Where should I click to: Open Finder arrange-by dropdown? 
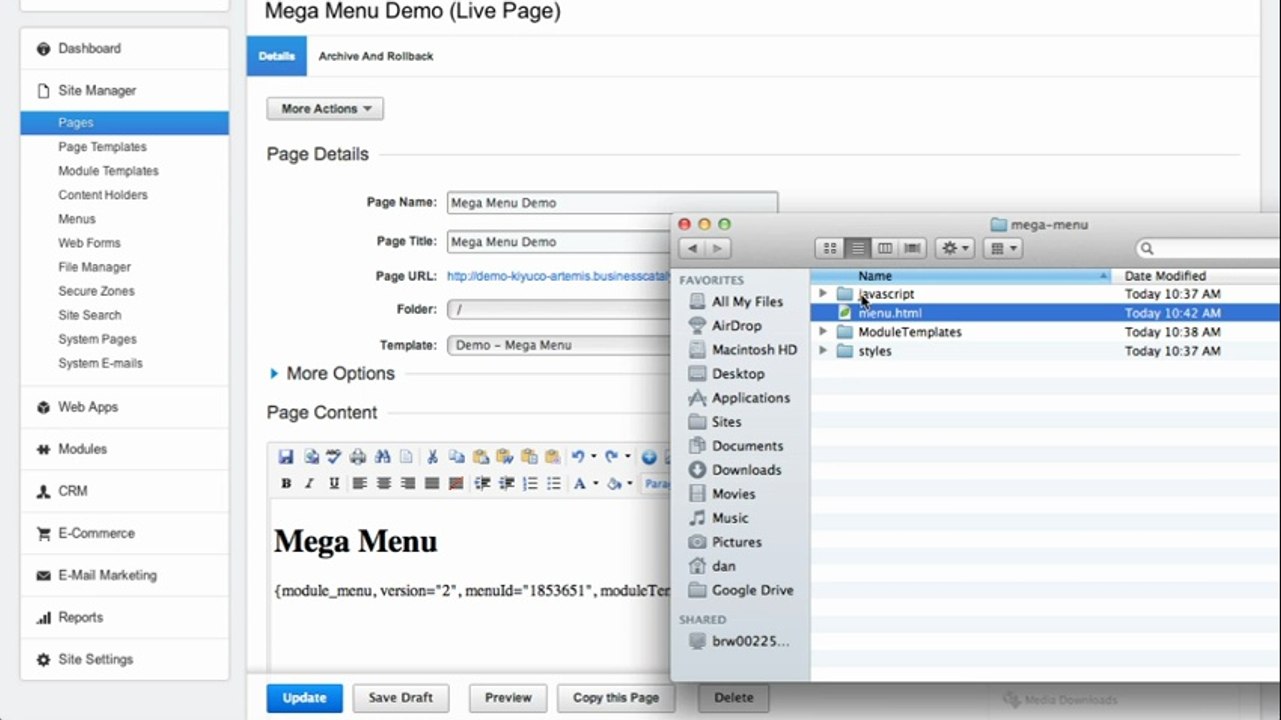[1003, 248]
